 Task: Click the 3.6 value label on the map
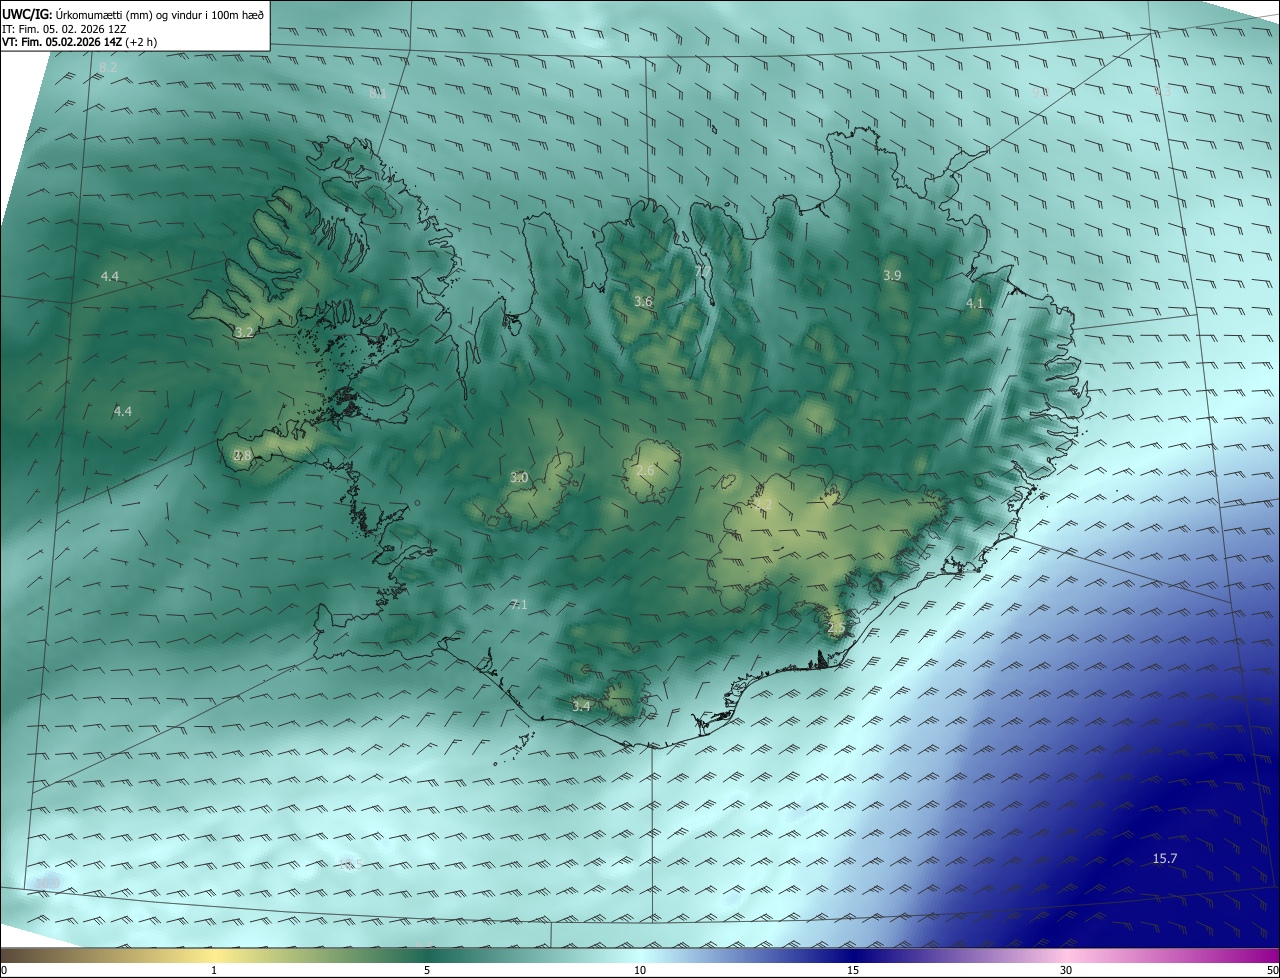643,301
